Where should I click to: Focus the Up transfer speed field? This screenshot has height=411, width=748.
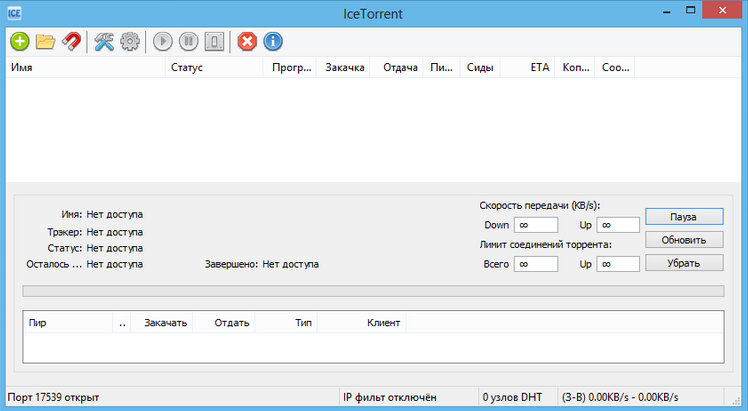618,225
